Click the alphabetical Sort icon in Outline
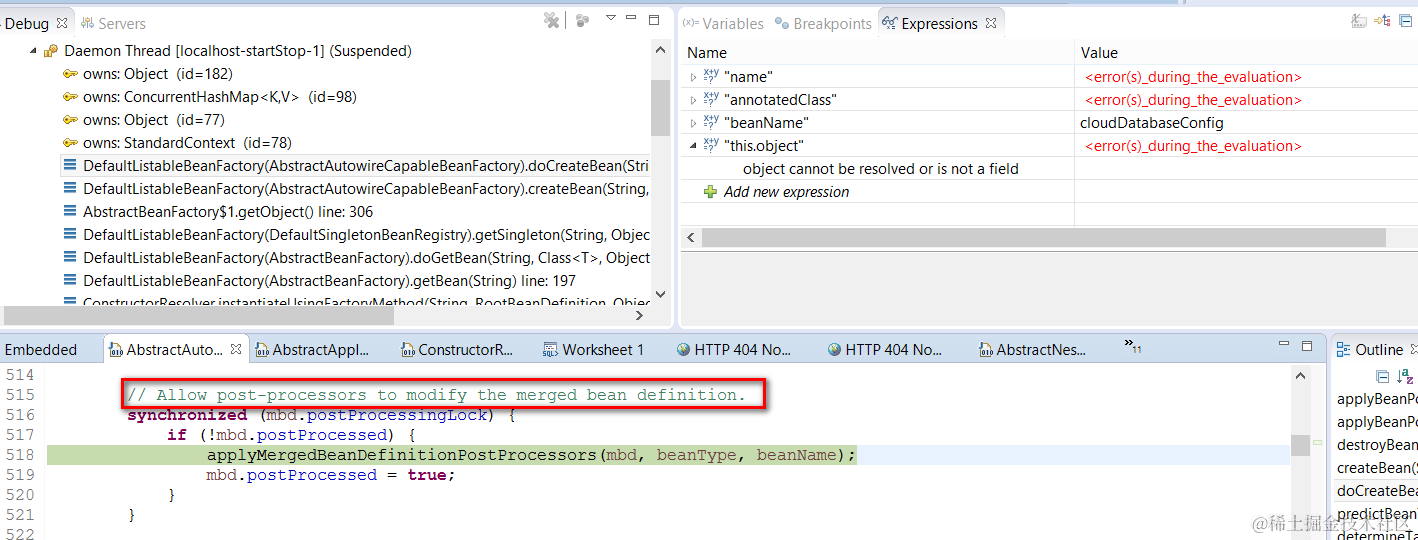Image resolution: width=1418 pixels, height=540 pixels. point(1405,376)
